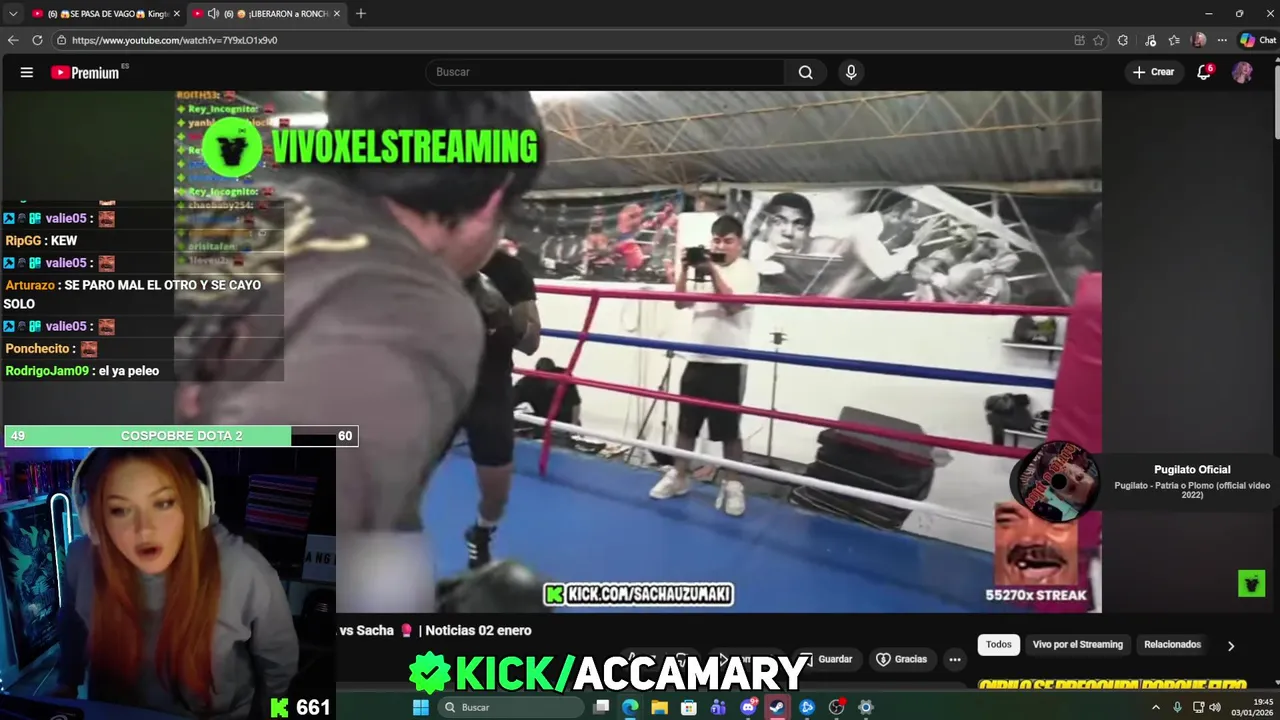Click the video player area

[640, 352]
